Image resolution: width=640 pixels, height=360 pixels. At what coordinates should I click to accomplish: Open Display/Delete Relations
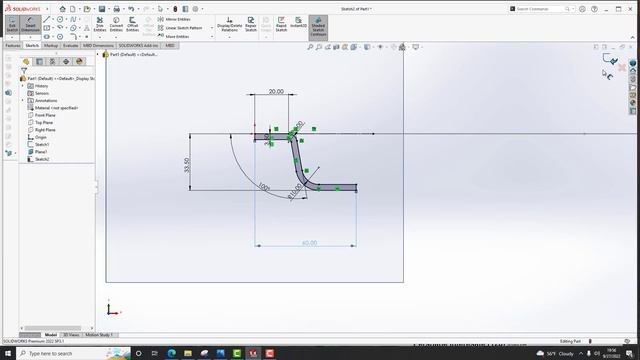pos(229,24)
